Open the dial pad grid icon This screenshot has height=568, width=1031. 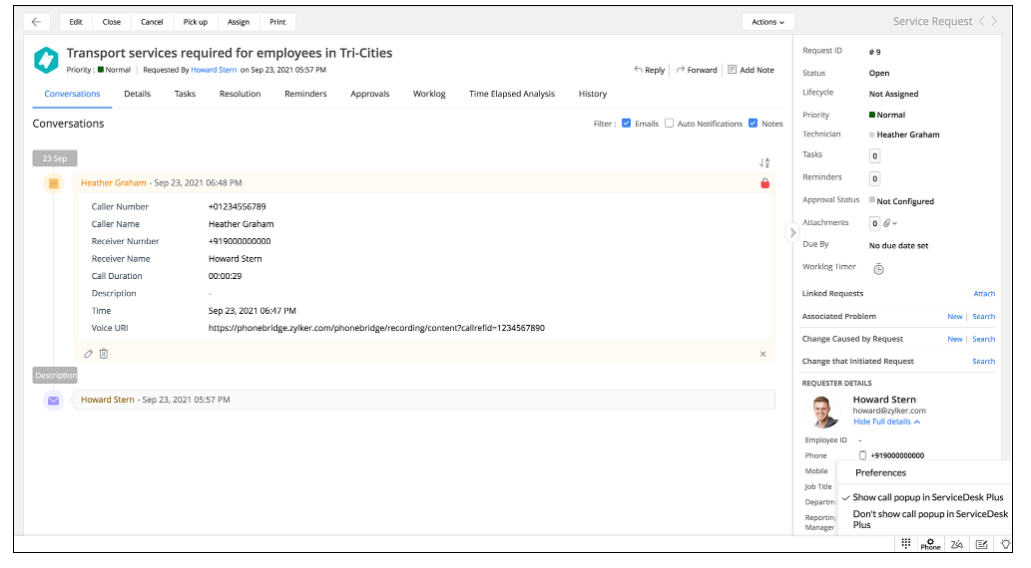click(x=905, y=543)
